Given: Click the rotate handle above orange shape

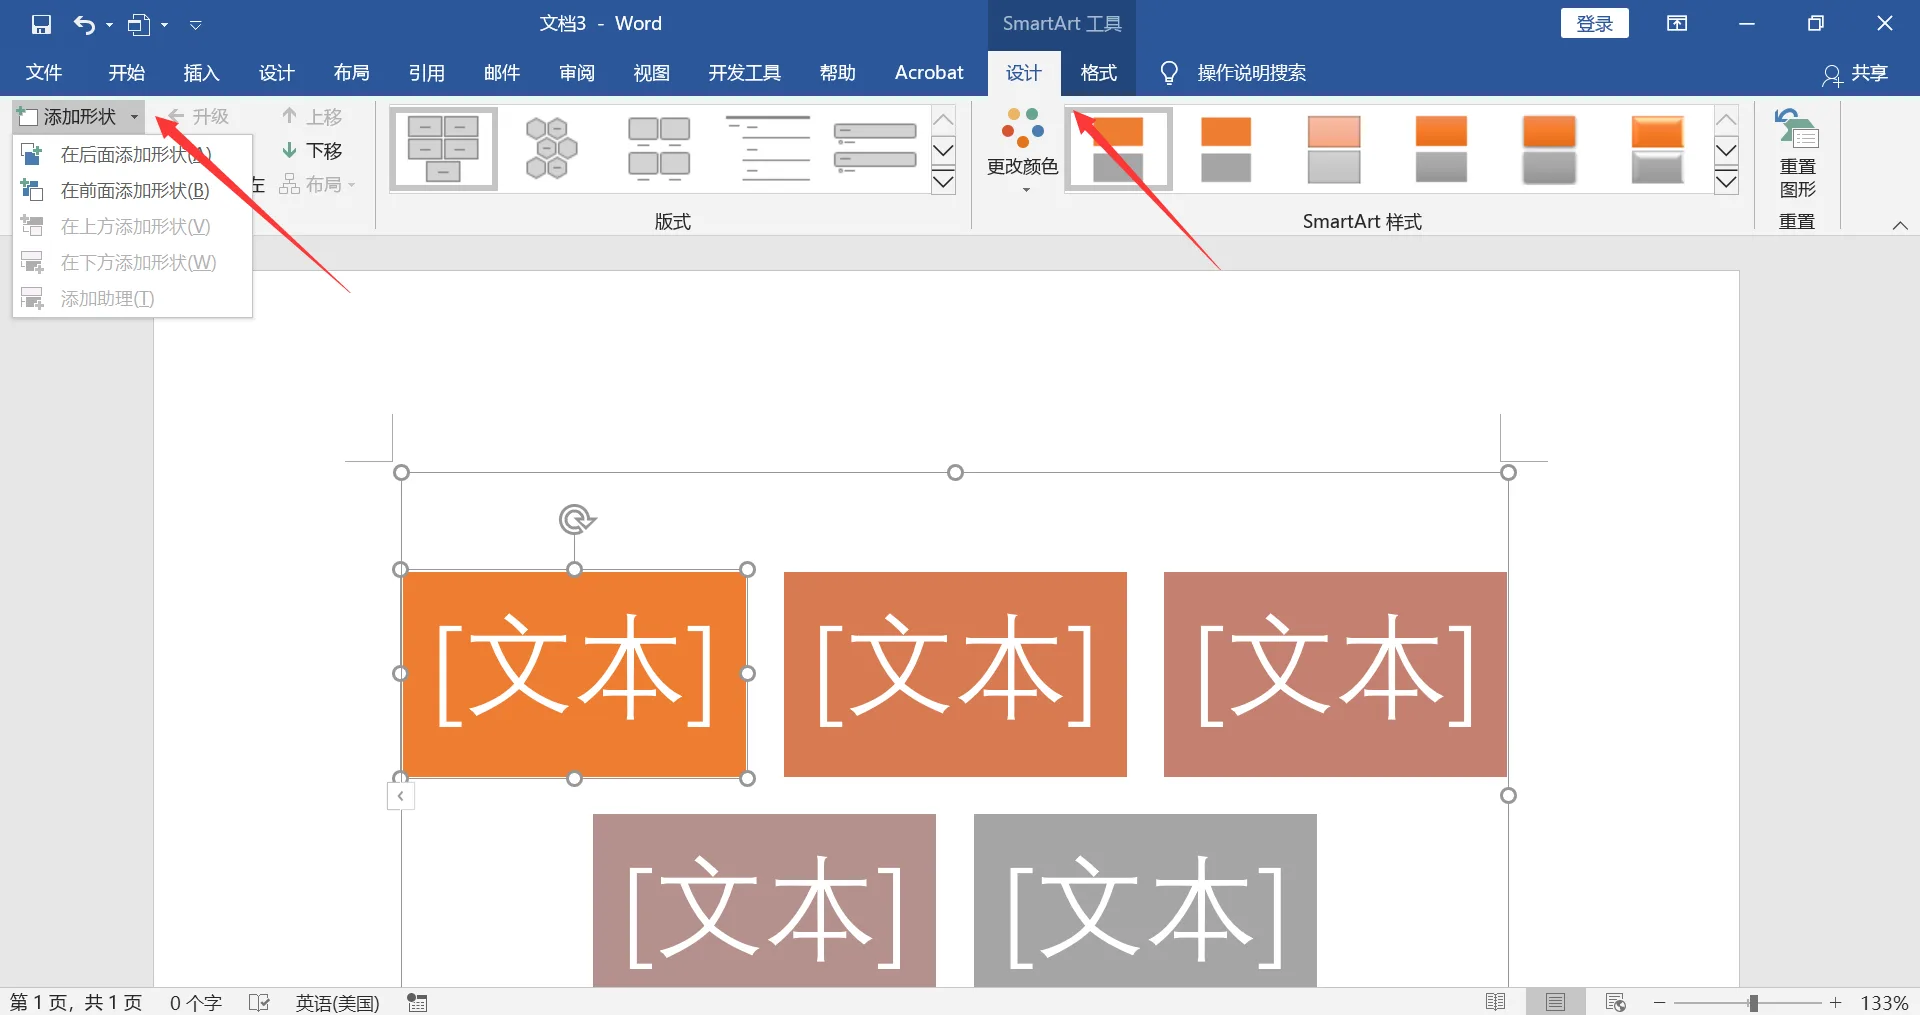Looking at the screenshot, I should coord(576,520).
